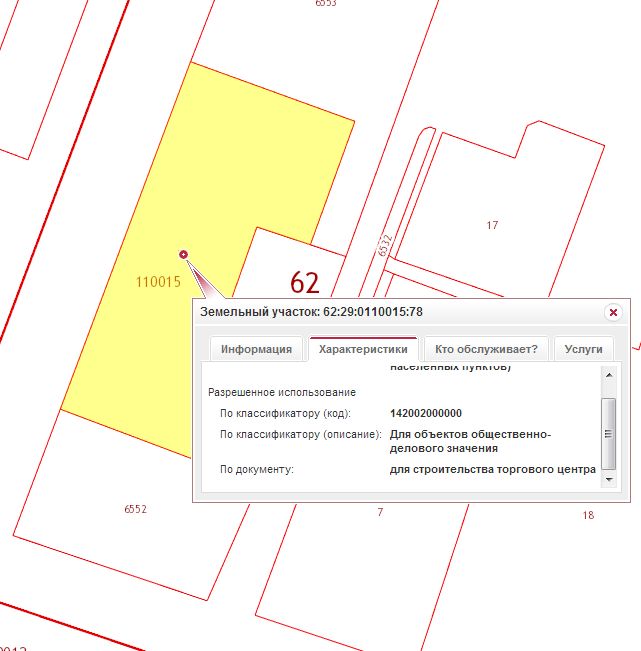This screenshot has width=641, height=651.
Task: Click the scrollbar down arrow in popup
Action: (x=607, y=481)
